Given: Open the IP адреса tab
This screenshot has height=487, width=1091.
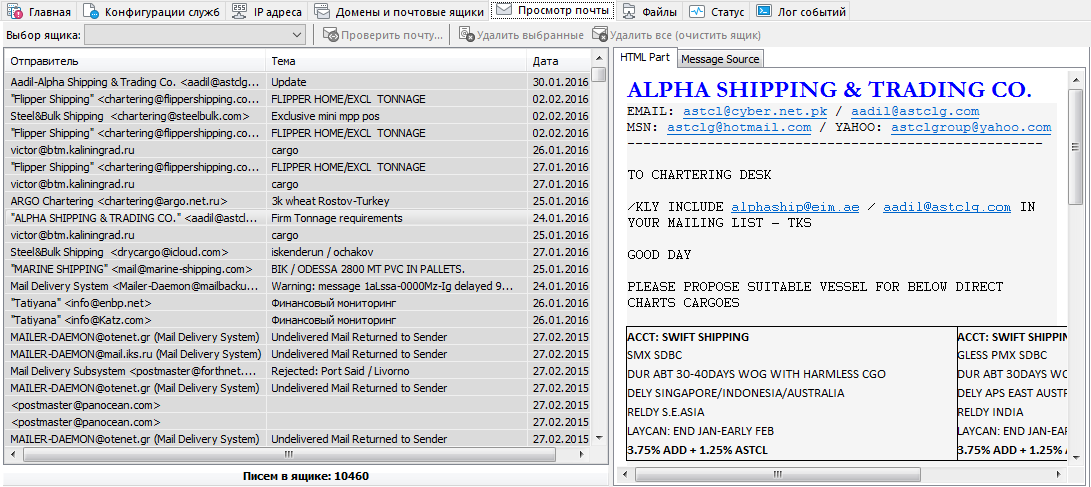Looking at the screenshot, I should (x=267, y=11).
